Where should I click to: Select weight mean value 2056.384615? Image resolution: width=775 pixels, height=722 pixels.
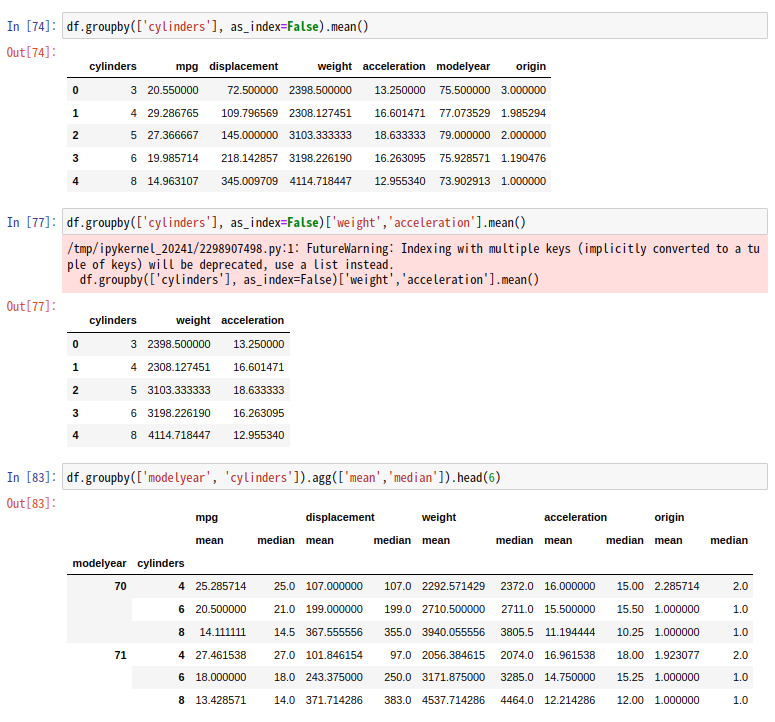453,655
